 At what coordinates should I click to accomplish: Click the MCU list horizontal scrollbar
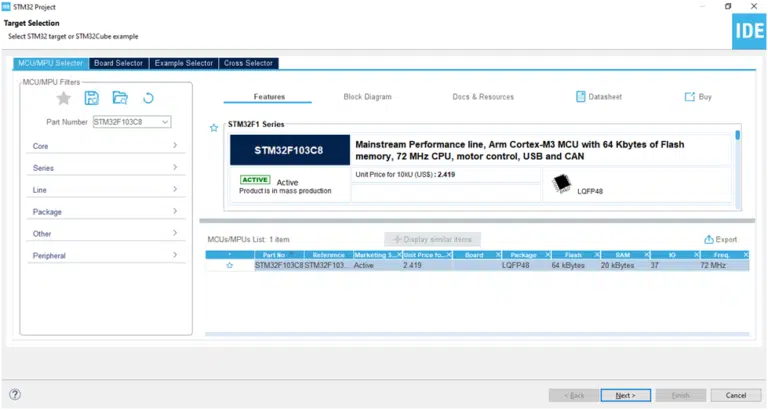click(x=477, y=334)
